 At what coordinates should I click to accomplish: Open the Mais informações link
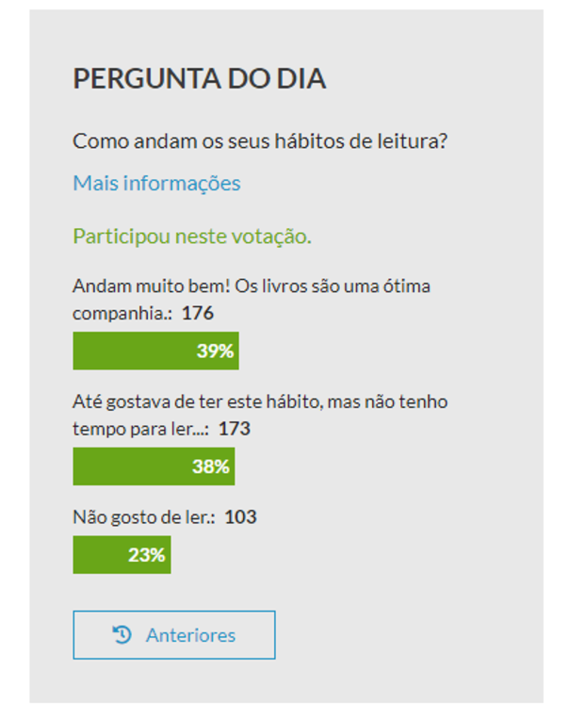tap(157, 183)
